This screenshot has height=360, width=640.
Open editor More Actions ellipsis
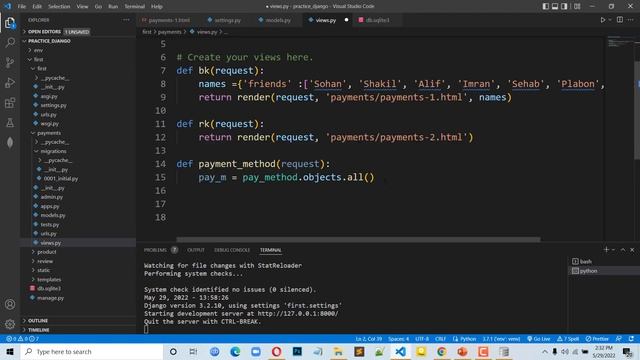631,20
